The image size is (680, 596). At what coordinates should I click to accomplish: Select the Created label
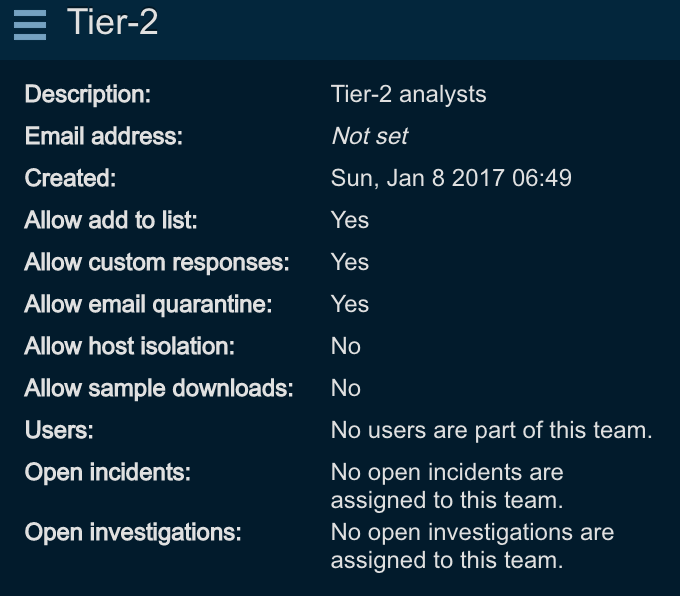70,179
